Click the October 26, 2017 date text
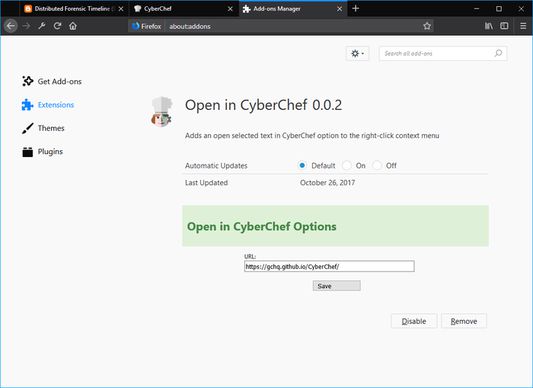The width and height of the screenshot is (533, 388). pyautogui.click(x=327, y=183)
